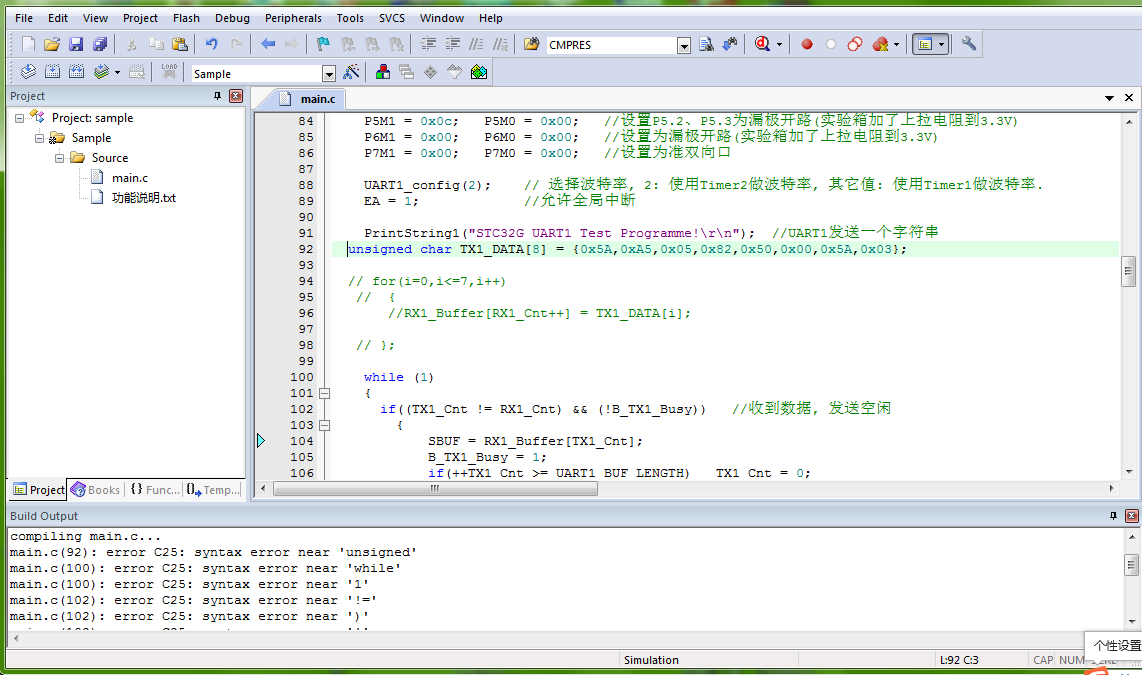Open the Project menu
This screenshot has width=1142, height=675.
pos(140,18)
